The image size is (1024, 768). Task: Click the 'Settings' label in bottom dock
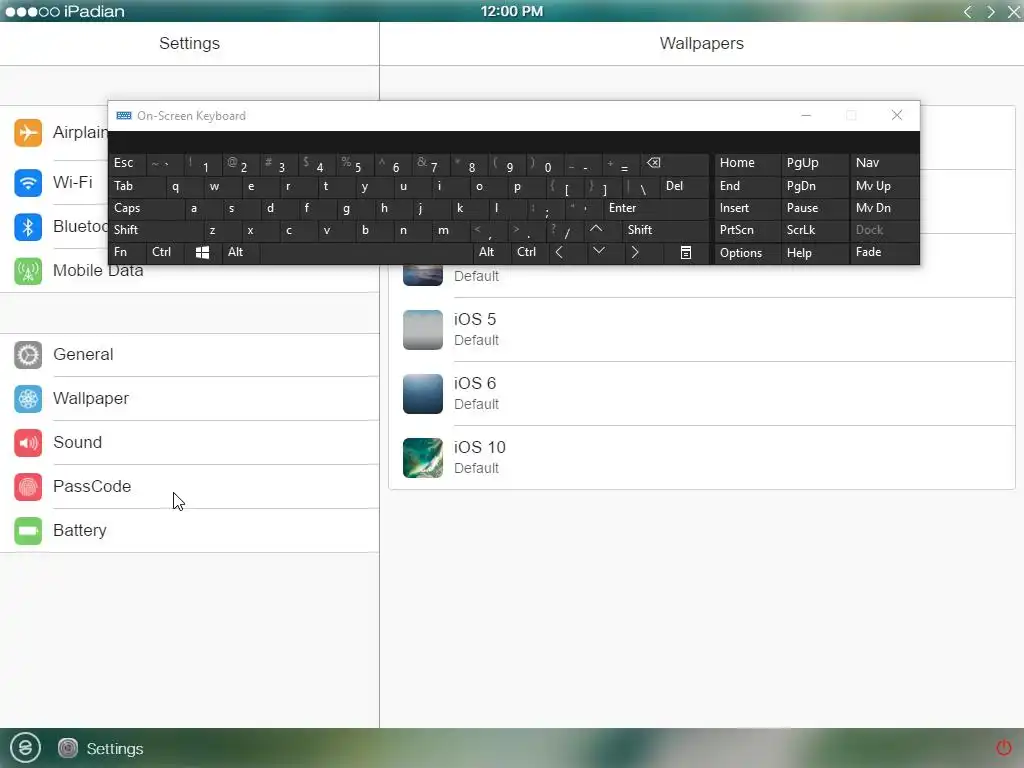pyautogui.click(x=115, y=748)
